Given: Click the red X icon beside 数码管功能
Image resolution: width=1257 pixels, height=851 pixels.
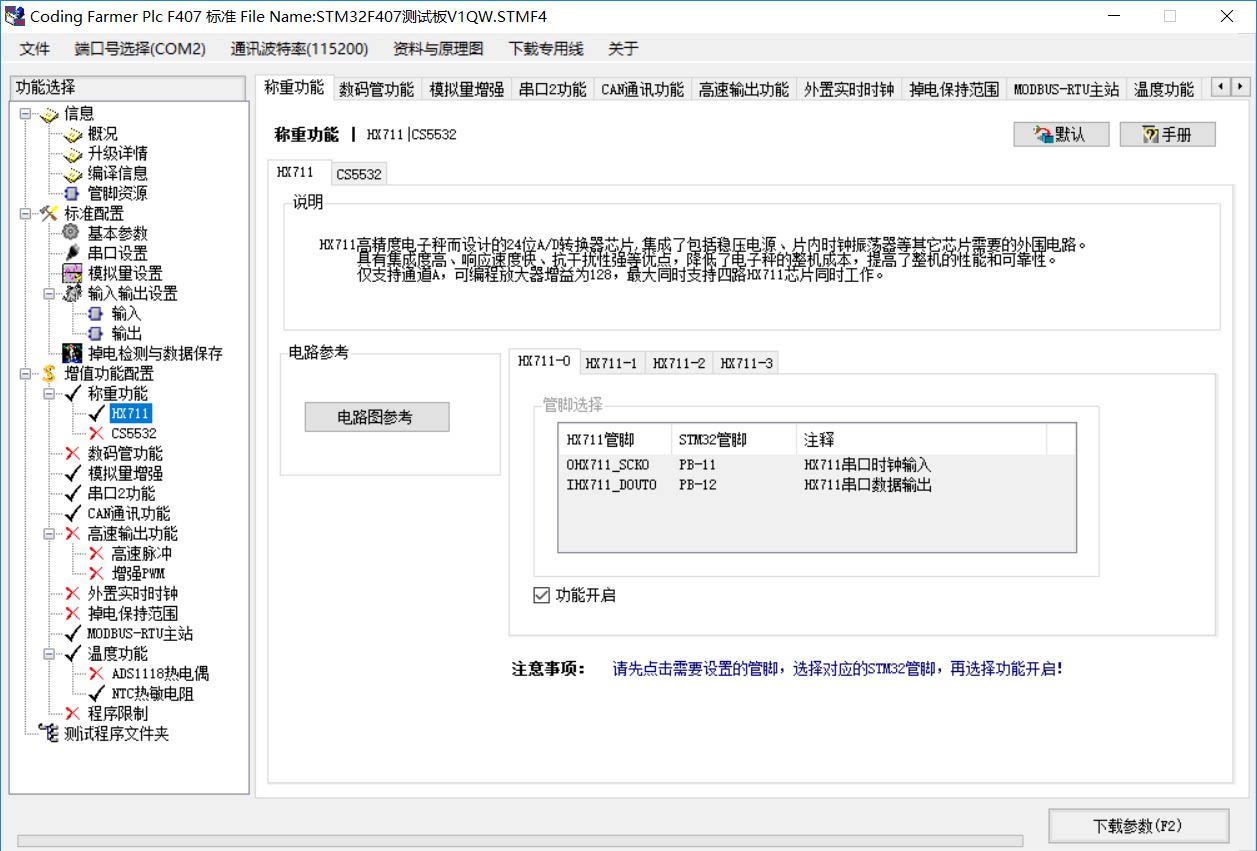Looking at the screenshot, I should [72, 454].
